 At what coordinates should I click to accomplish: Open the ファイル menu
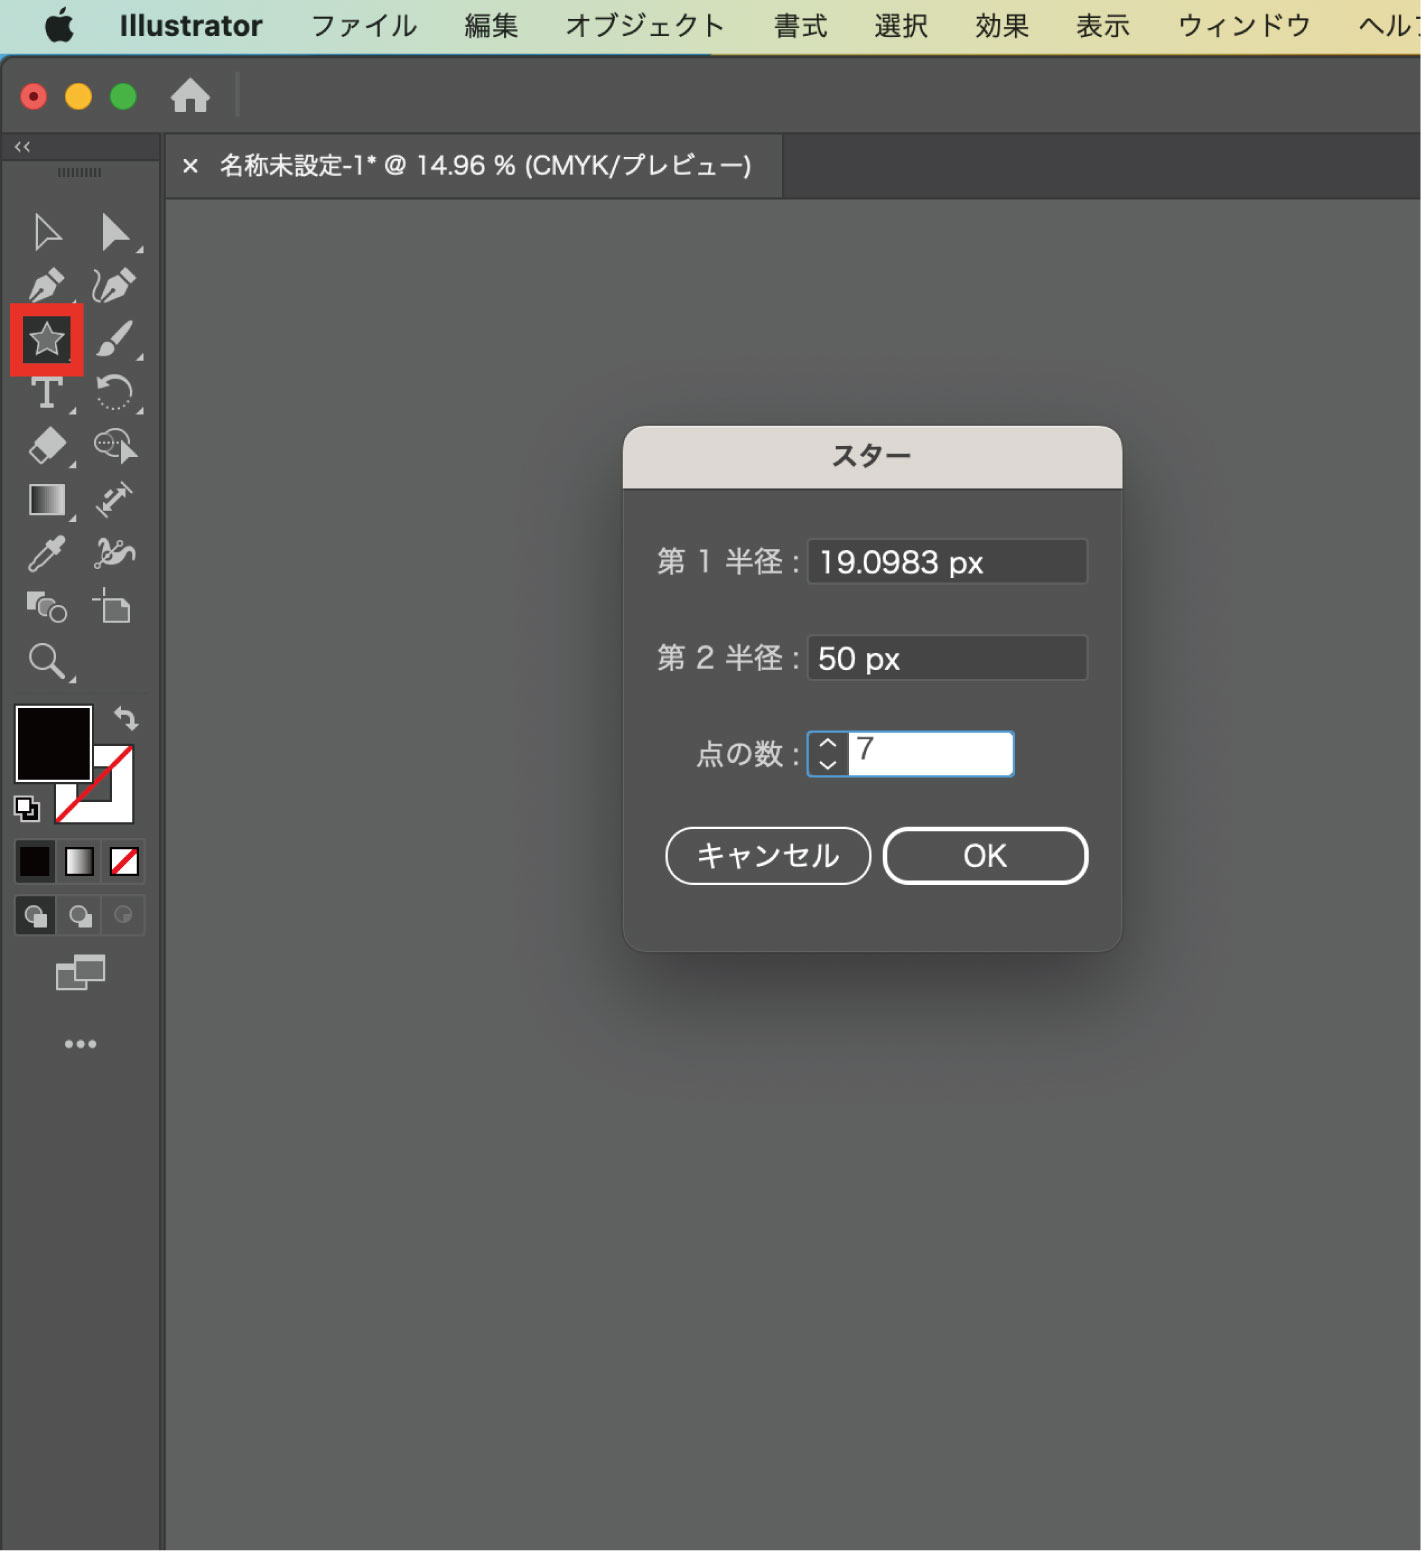pos(364,25)
